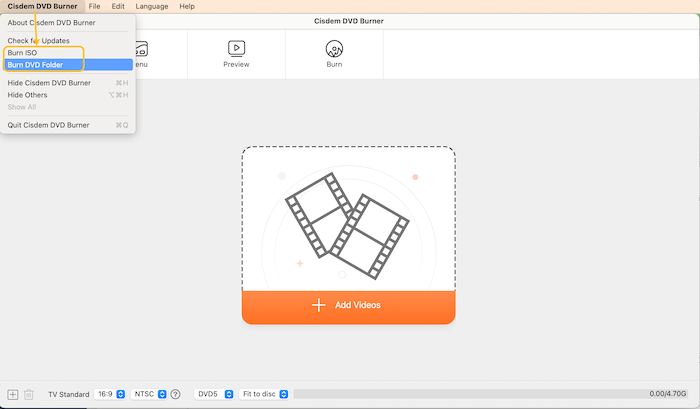Open the Cisdem DVD Burner app menu
Screen dimensions: 700x409
(42, 6)
